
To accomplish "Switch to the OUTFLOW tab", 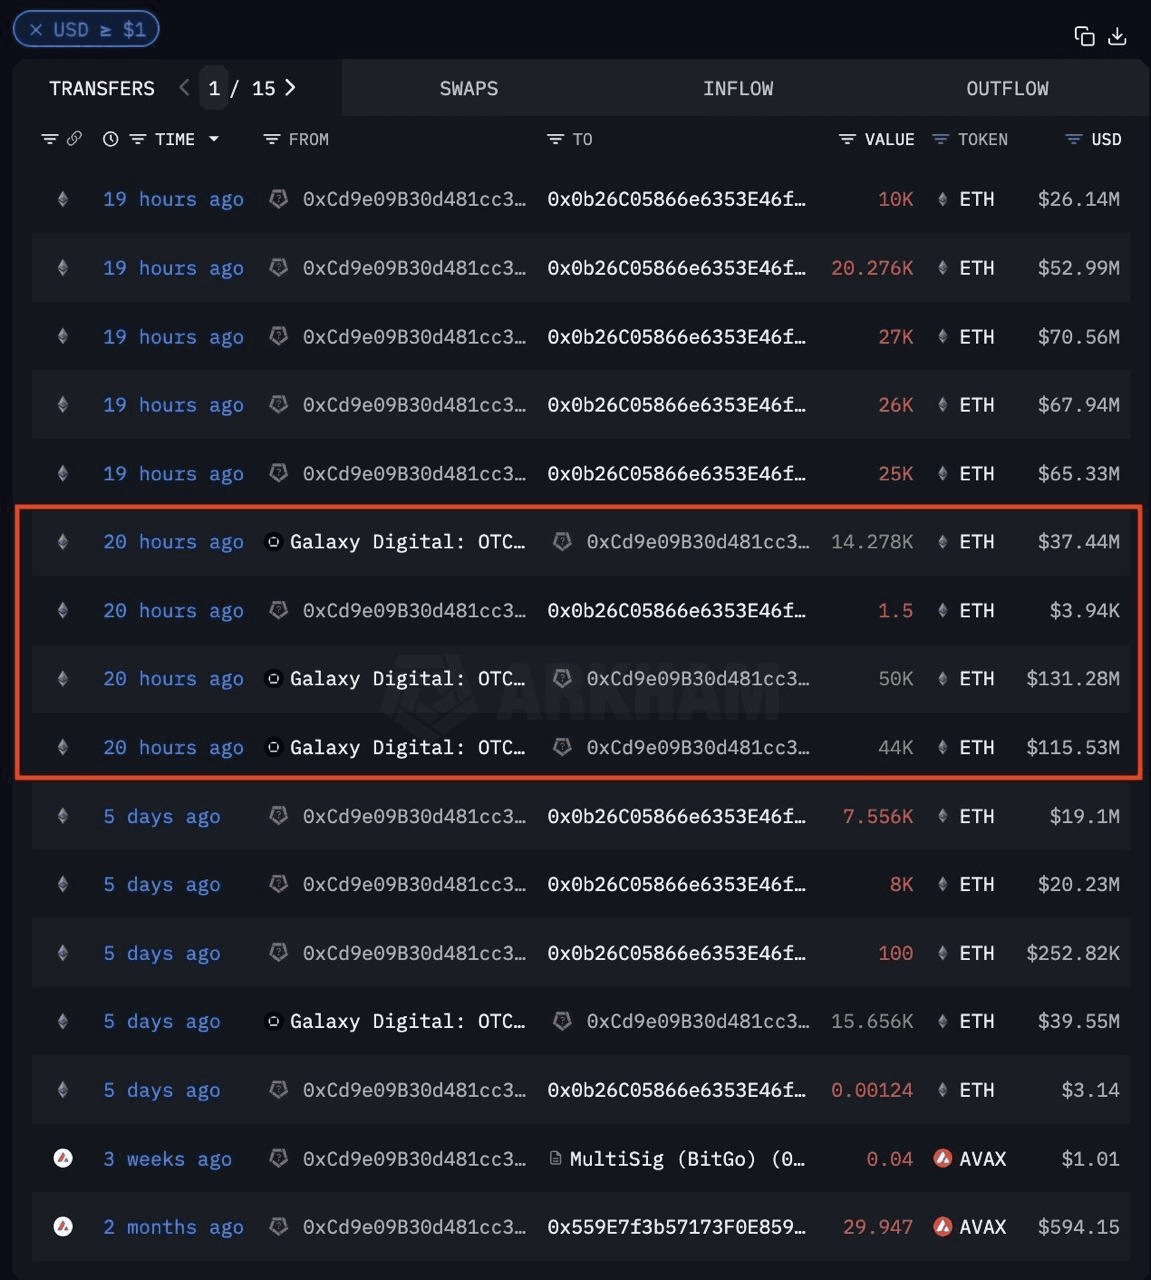I will [1007, 88].
